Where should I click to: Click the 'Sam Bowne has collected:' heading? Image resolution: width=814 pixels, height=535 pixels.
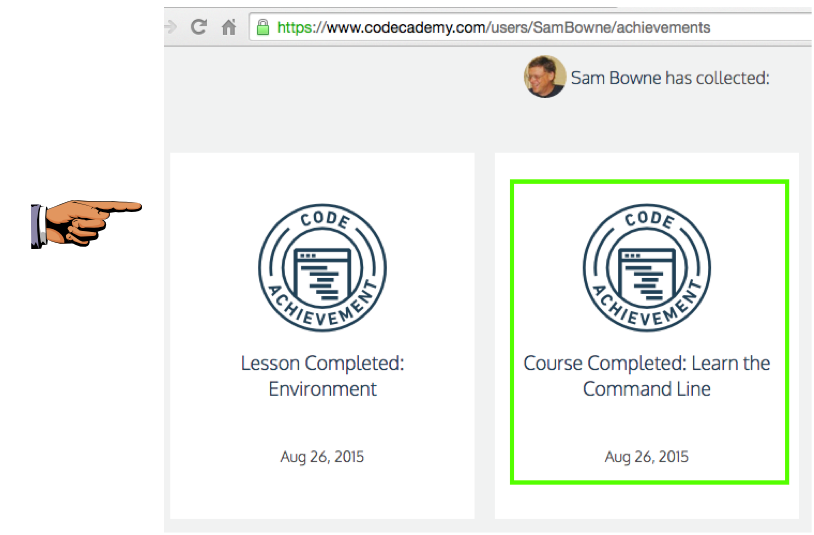click(x=670, y=78)
